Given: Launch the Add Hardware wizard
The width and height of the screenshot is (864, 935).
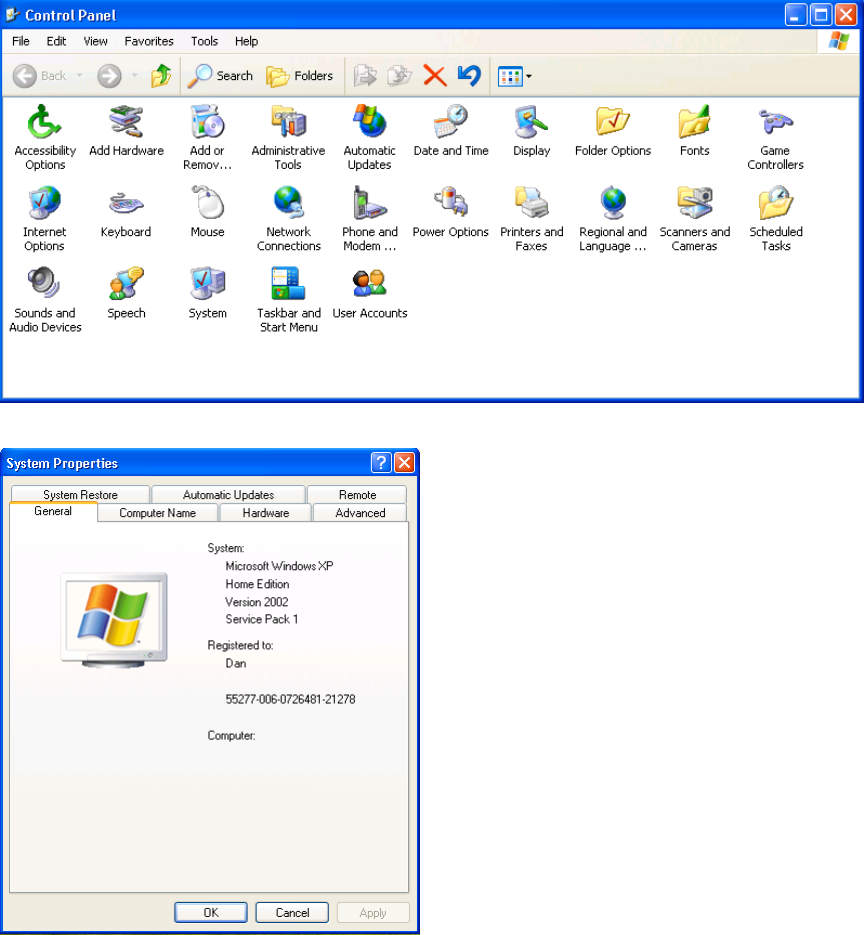Looking at the screenshot, I should (x=126, y=131).
